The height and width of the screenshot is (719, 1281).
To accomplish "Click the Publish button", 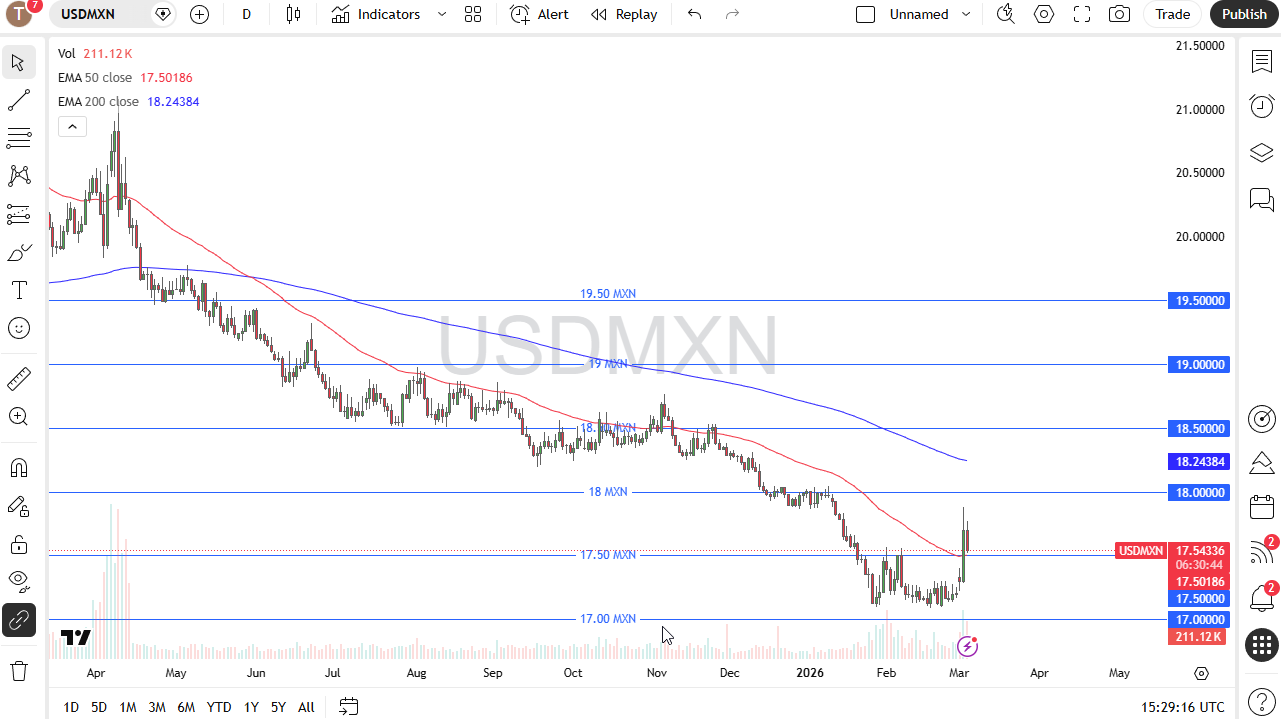I will point(1243,14).
